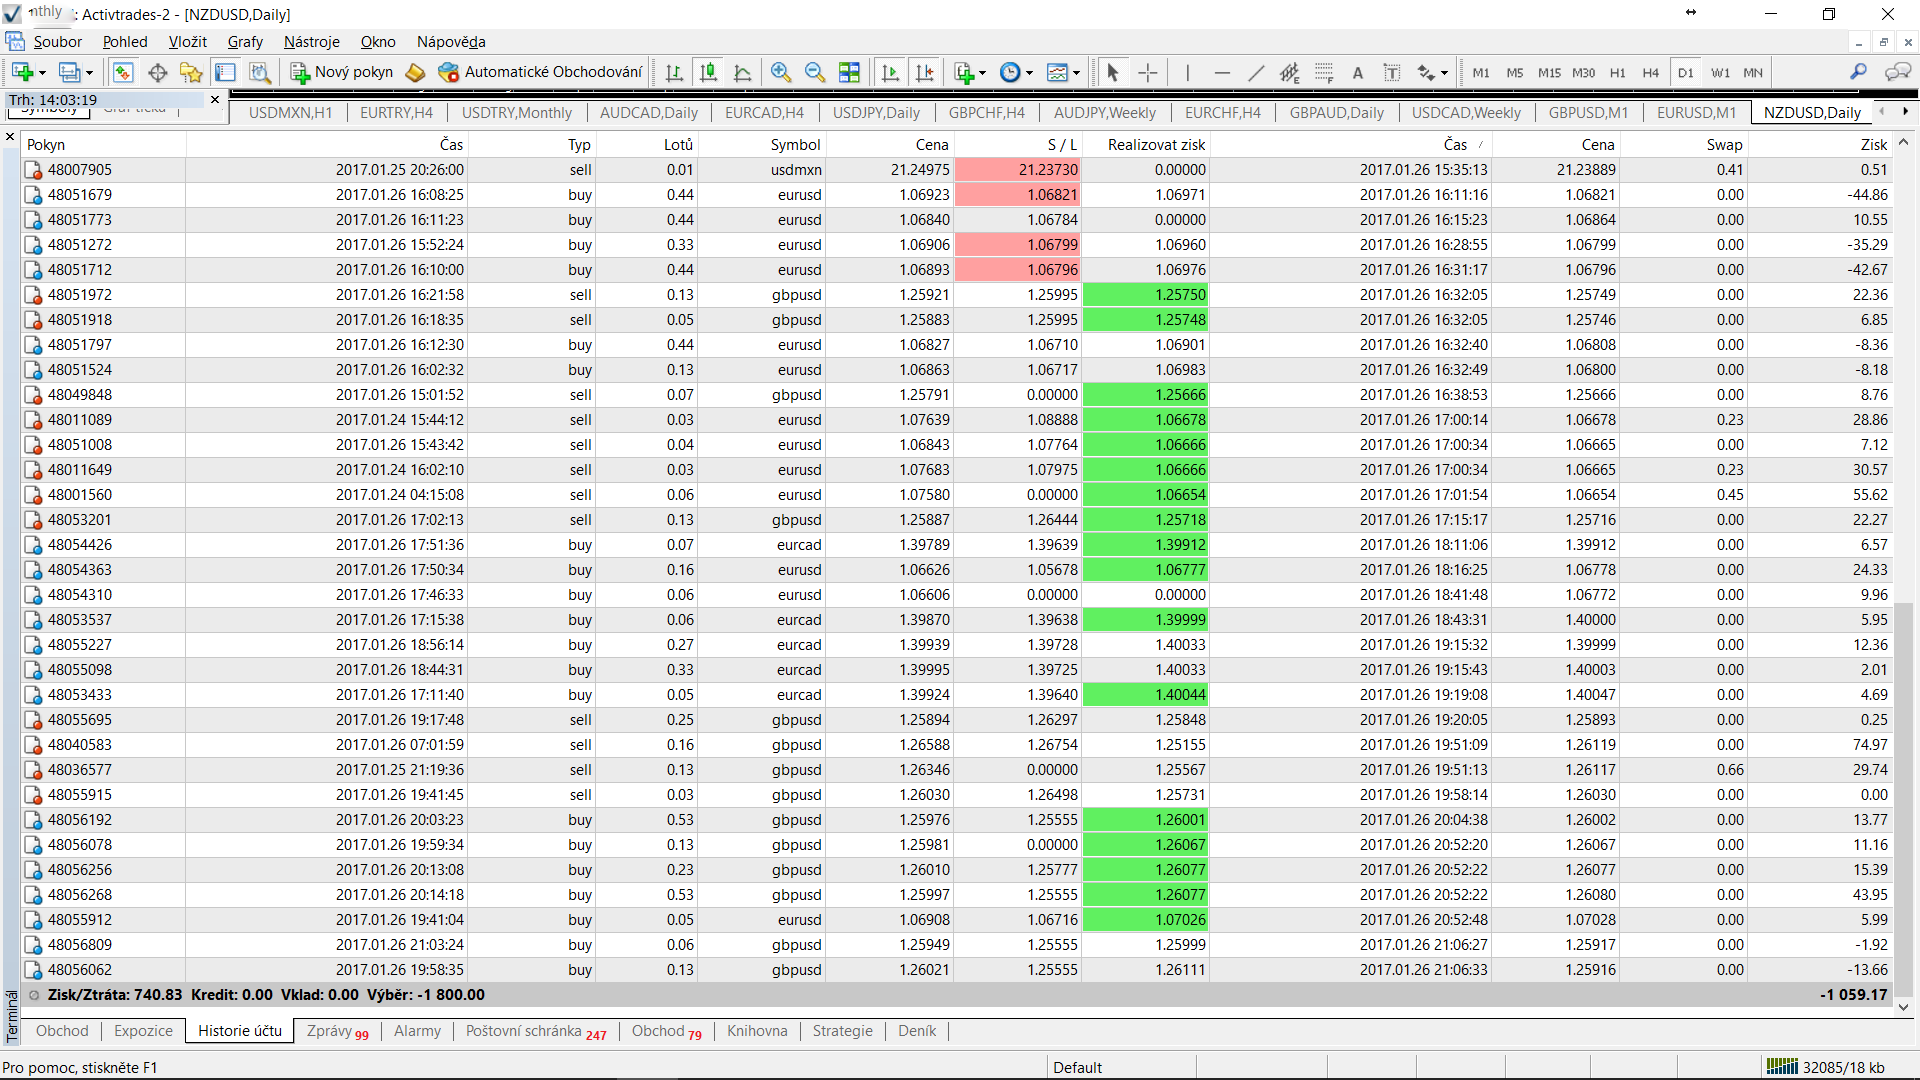Switch chart to line chart type
The image size is (1920, 1080).
(x=742, y=72)
